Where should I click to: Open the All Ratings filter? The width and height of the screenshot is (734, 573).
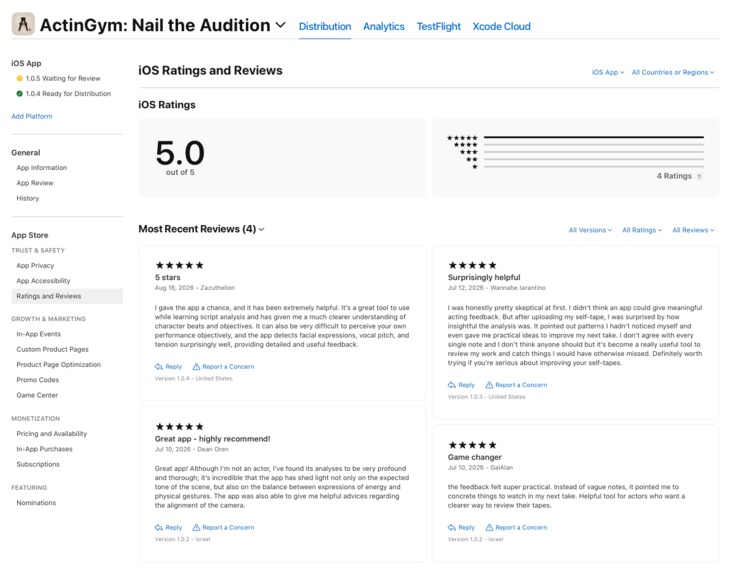click(x=642, y=230)
